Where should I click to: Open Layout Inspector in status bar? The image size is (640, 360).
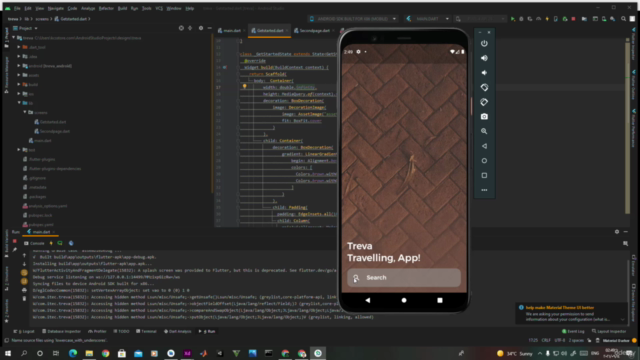click(609, 331)
